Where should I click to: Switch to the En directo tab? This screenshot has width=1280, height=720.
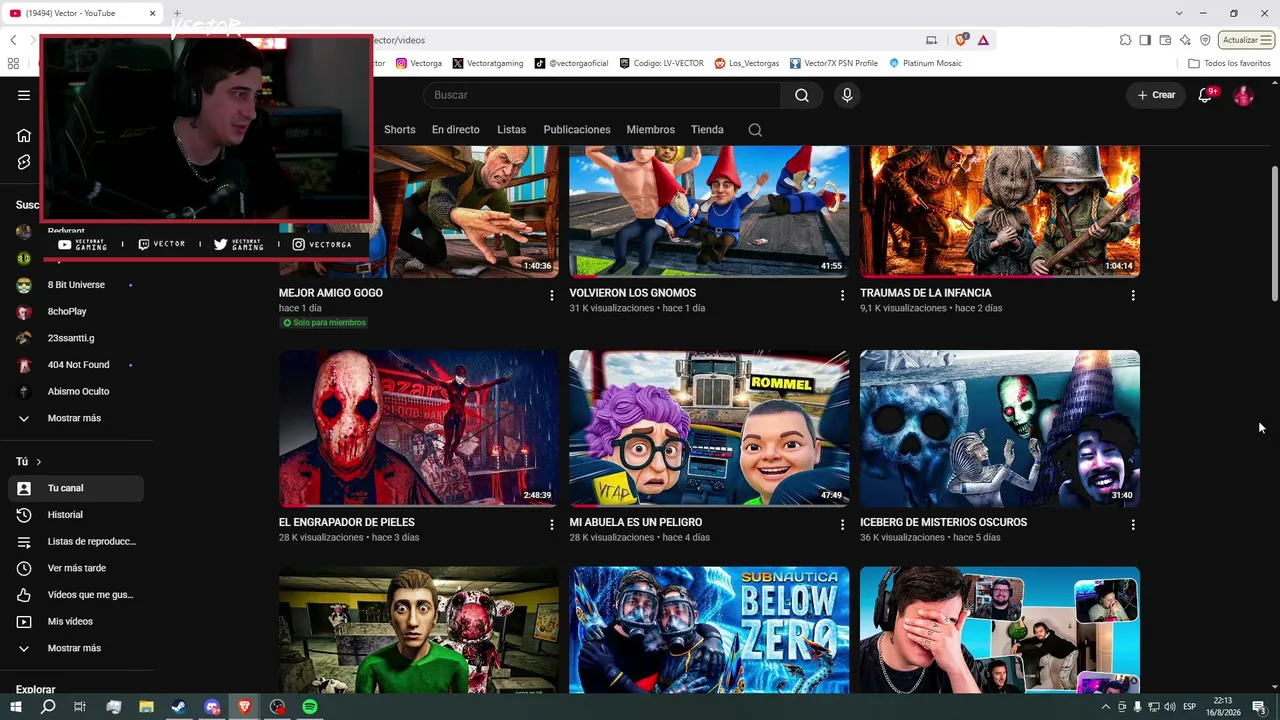(456, 130)
